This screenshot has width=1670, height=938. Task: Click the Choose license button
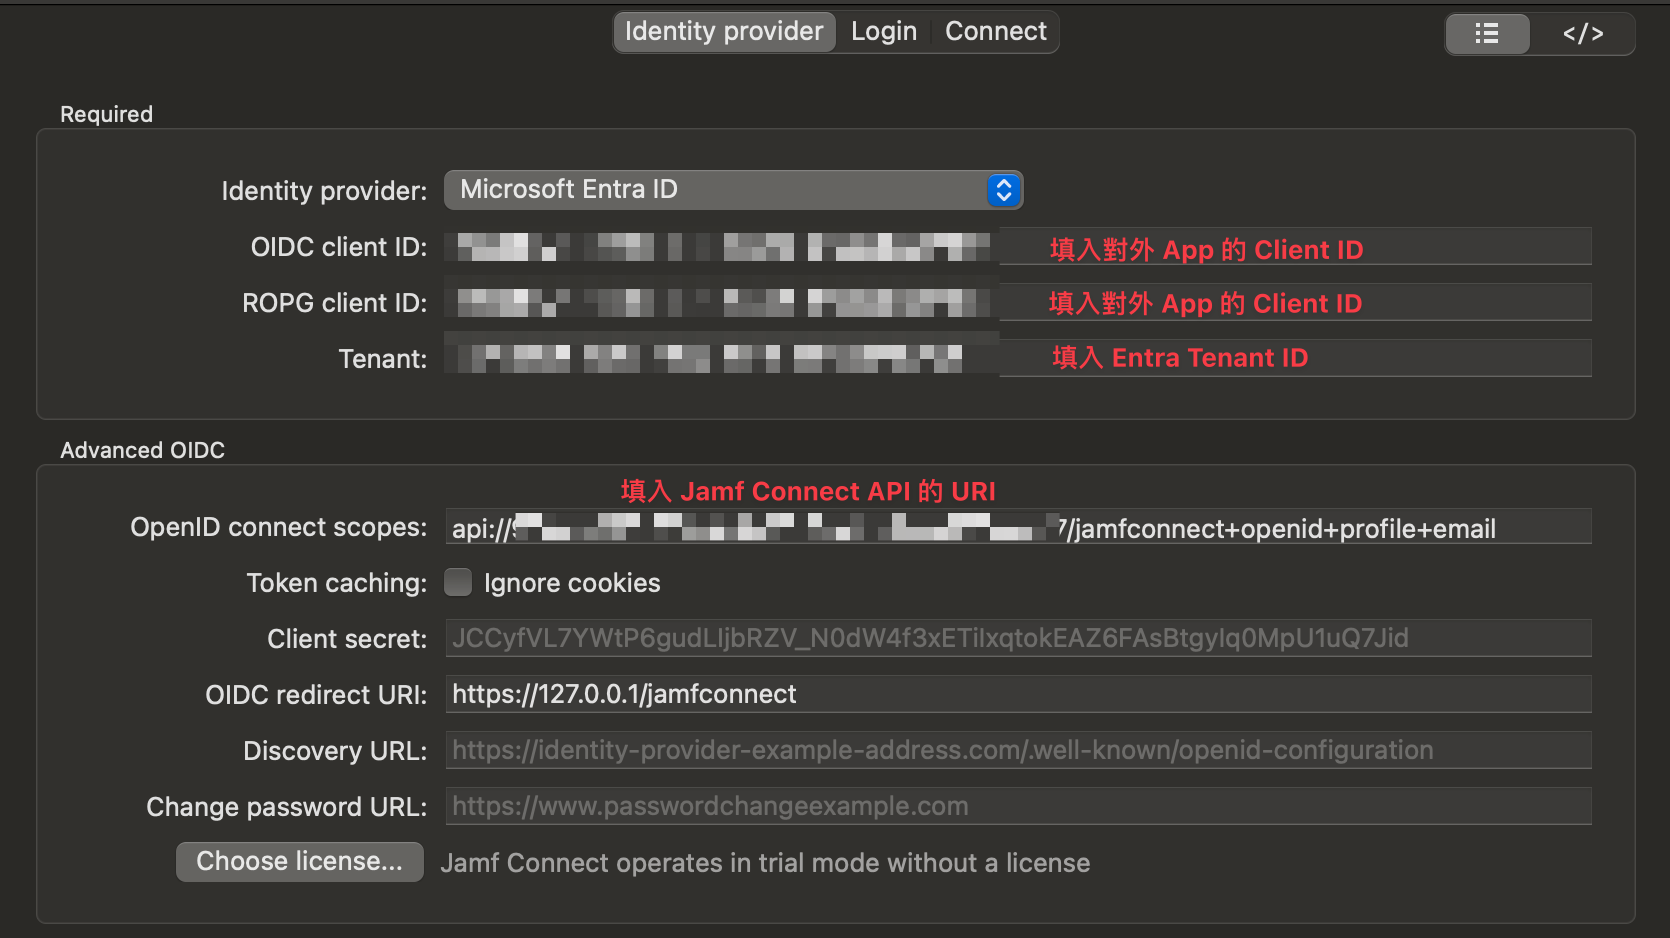299,862
